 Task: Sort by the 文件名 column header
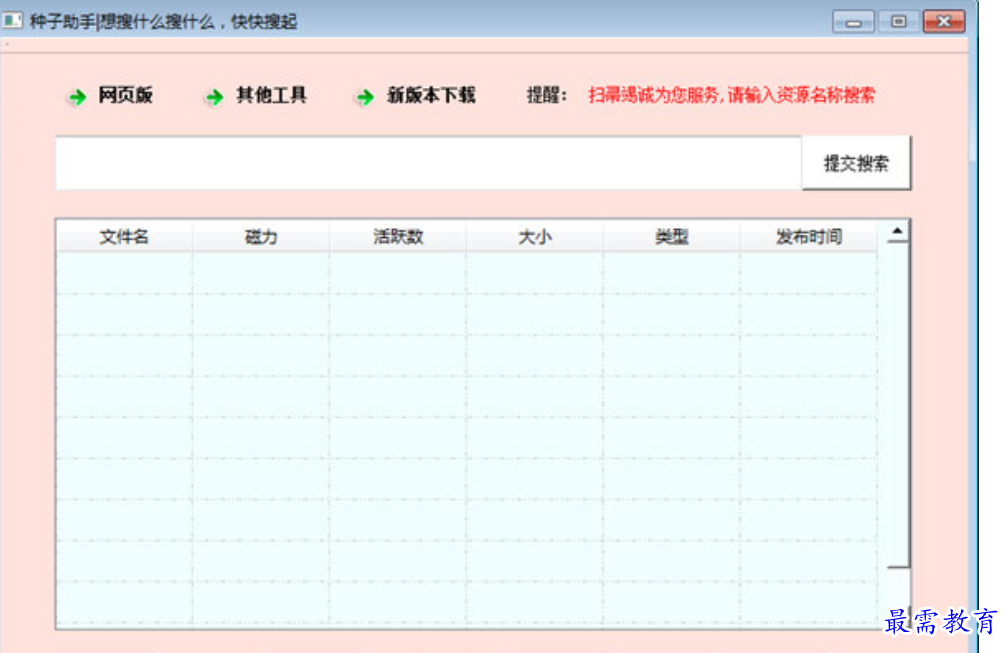[x=124, y=237]
